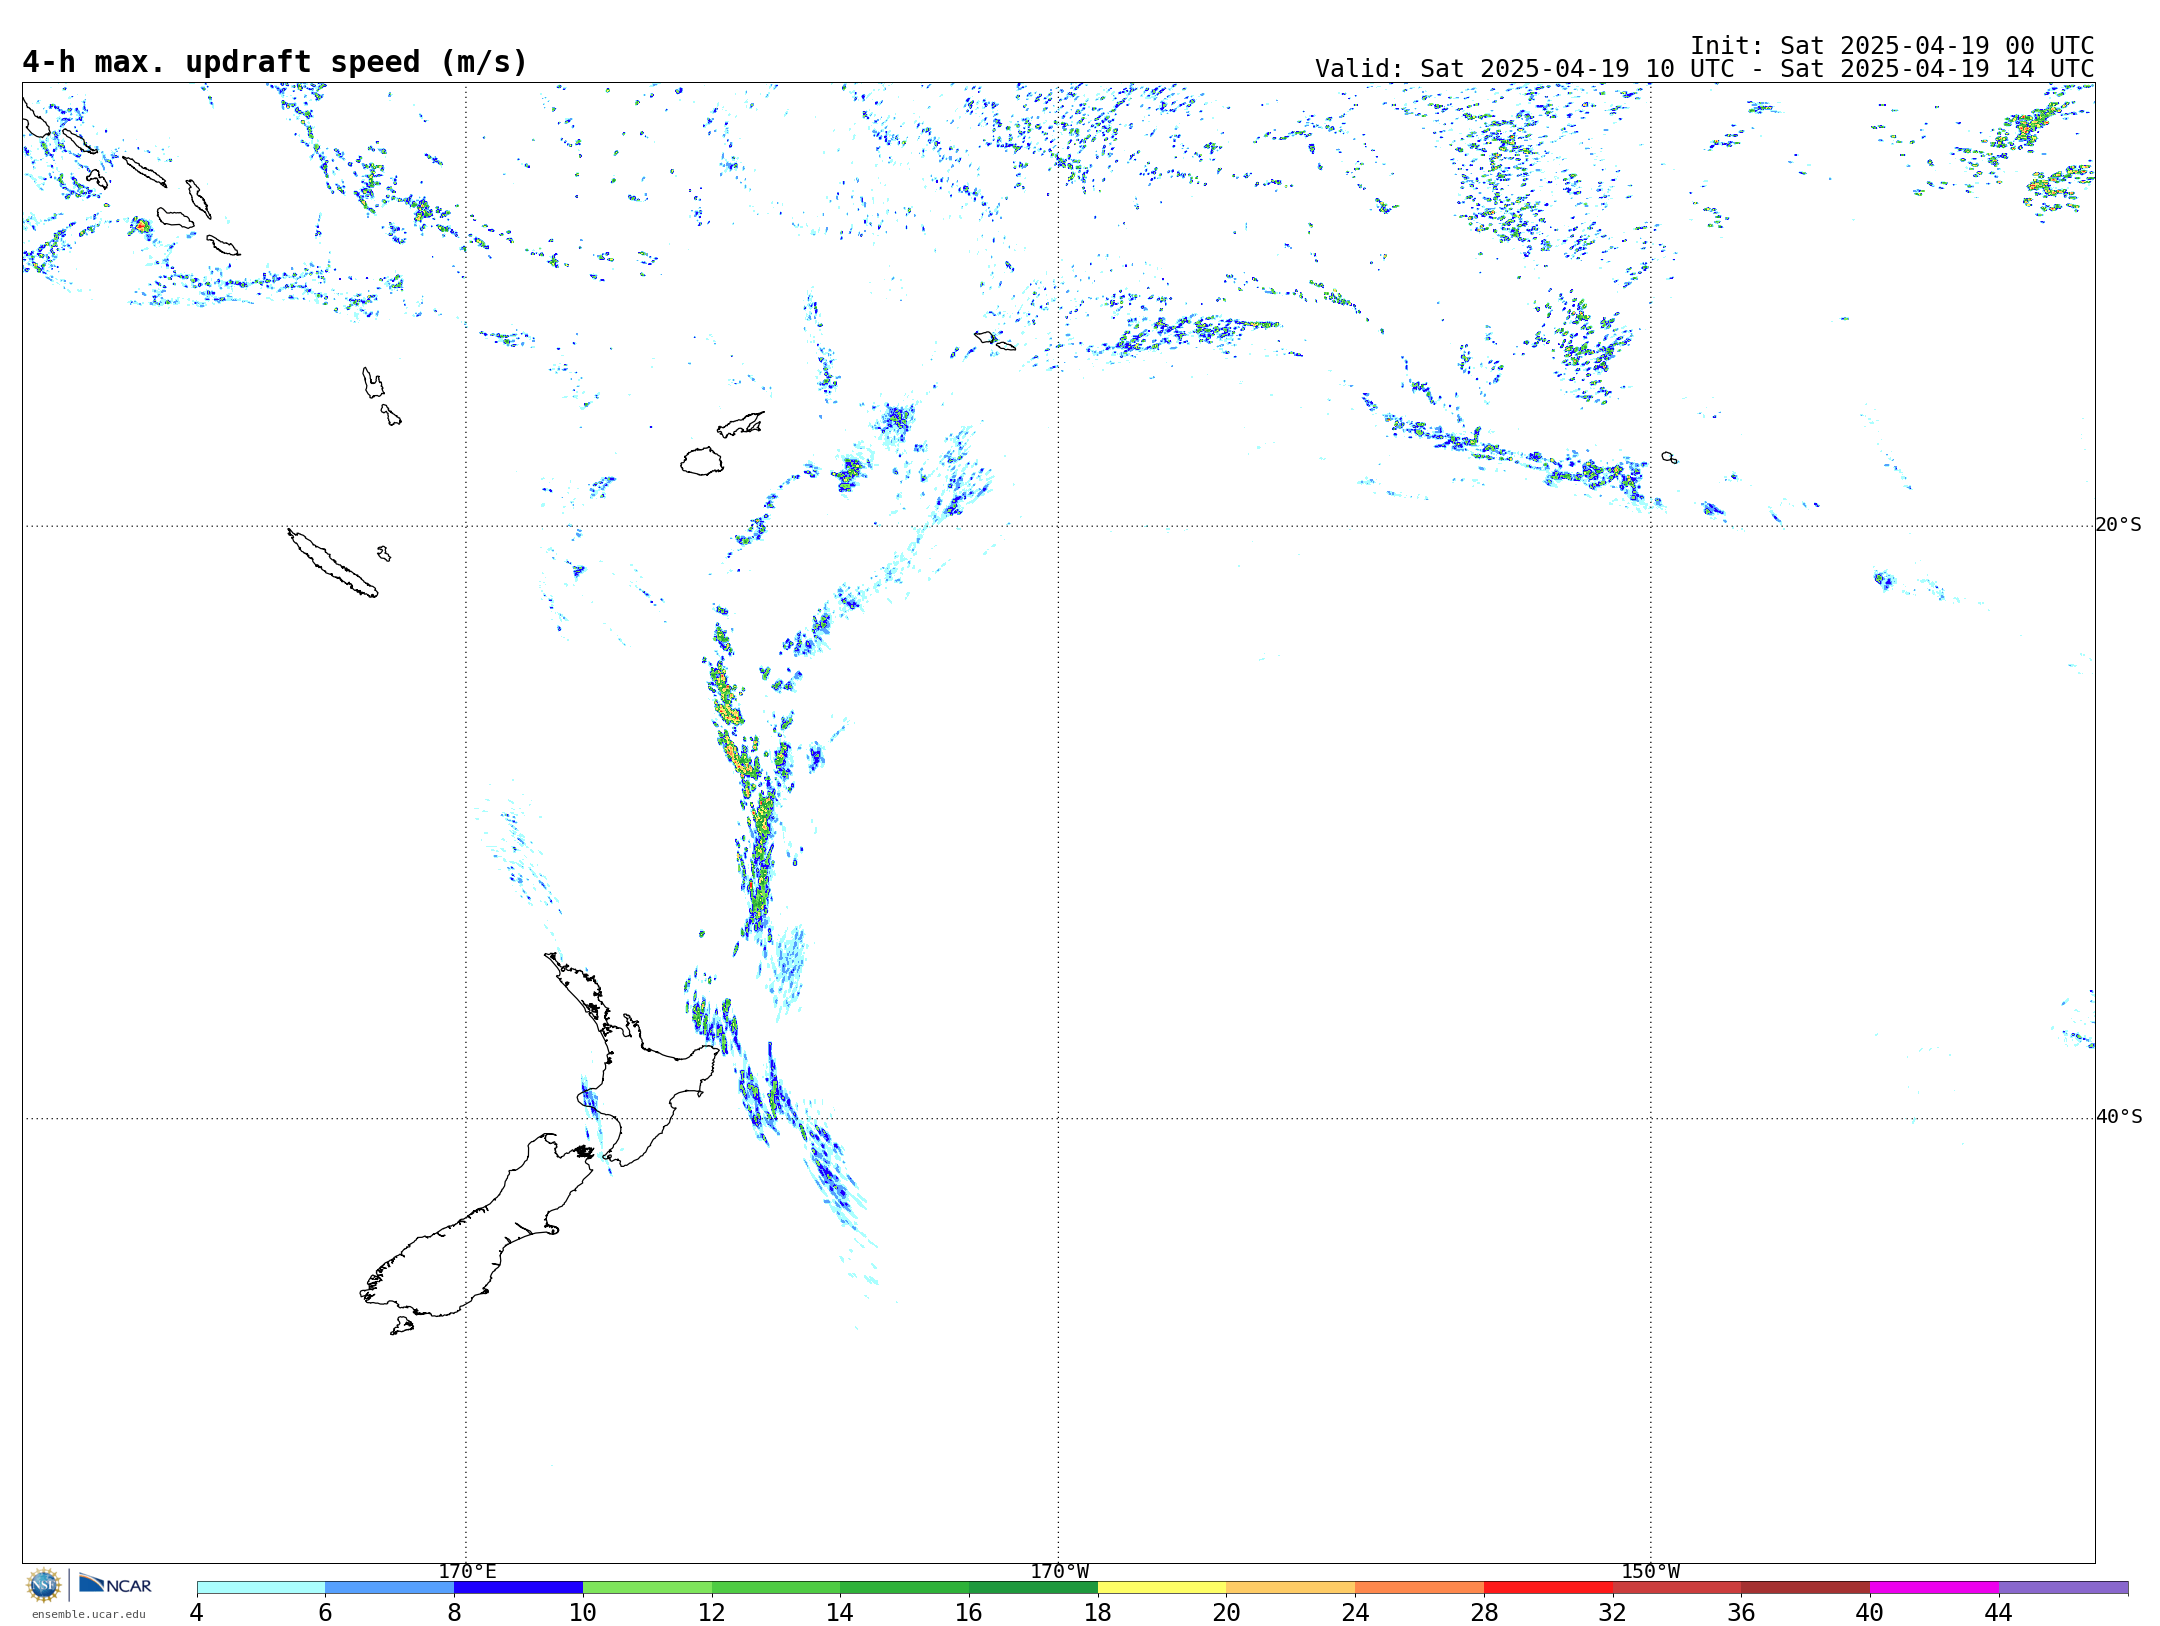Click the colorbar tick label 18

[x=1098, y=1612]
